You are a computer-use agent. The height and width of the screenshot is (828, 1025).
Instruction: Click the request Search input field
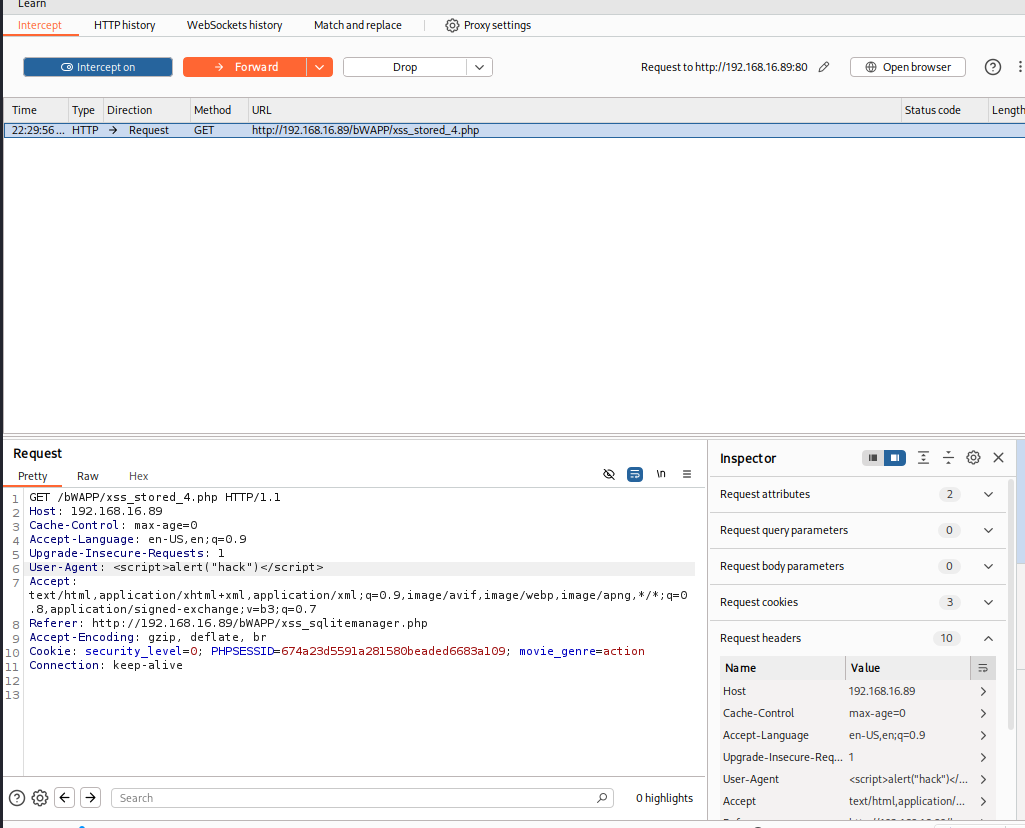[362, 798]
